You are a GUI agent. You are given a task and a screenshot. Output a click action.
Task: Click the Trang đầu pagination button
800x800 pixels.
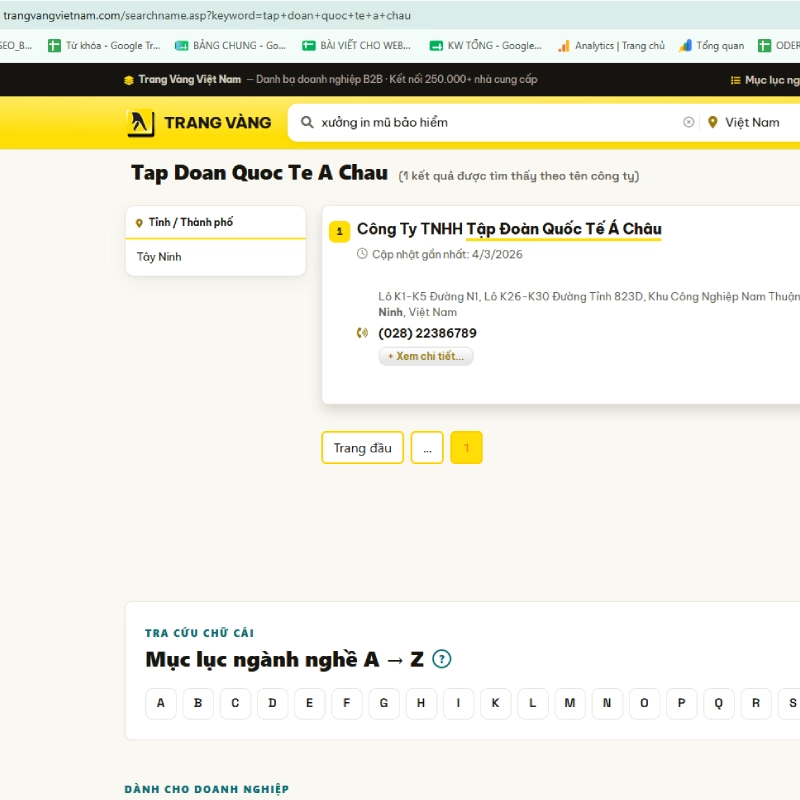[x=363, y=448]
